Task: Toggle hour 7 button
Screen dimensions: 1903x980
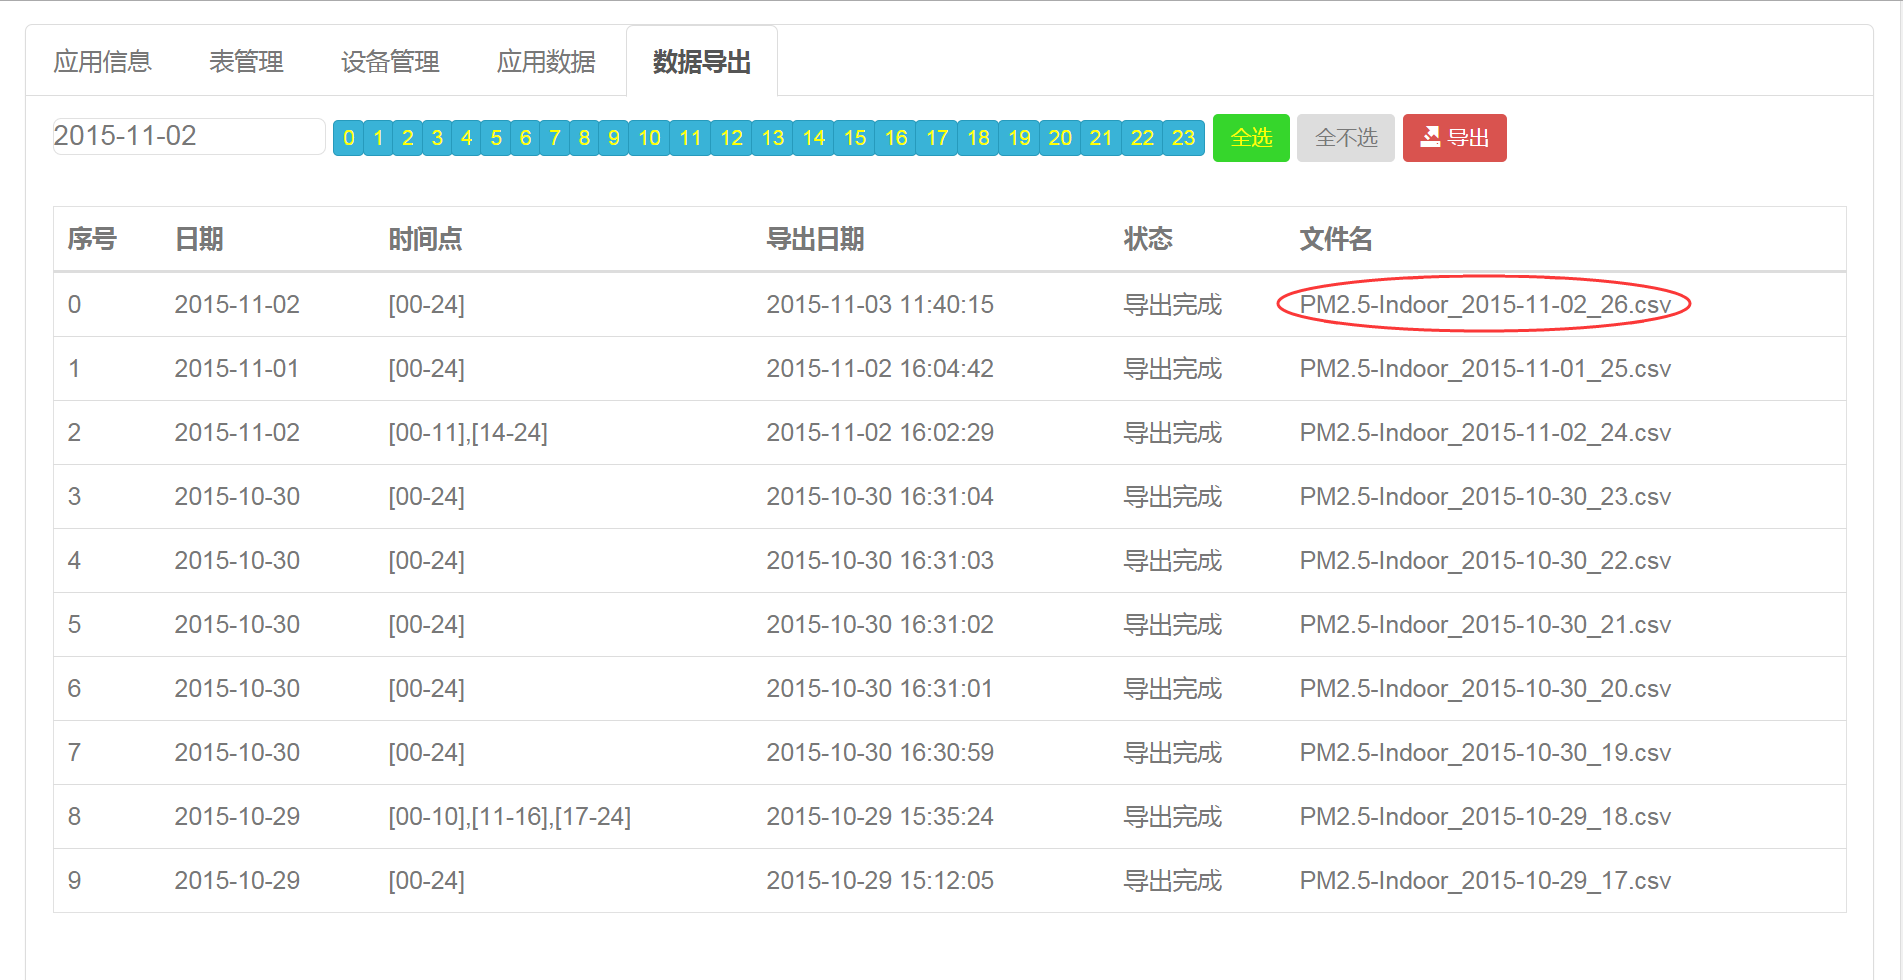Action: (555, 138)
